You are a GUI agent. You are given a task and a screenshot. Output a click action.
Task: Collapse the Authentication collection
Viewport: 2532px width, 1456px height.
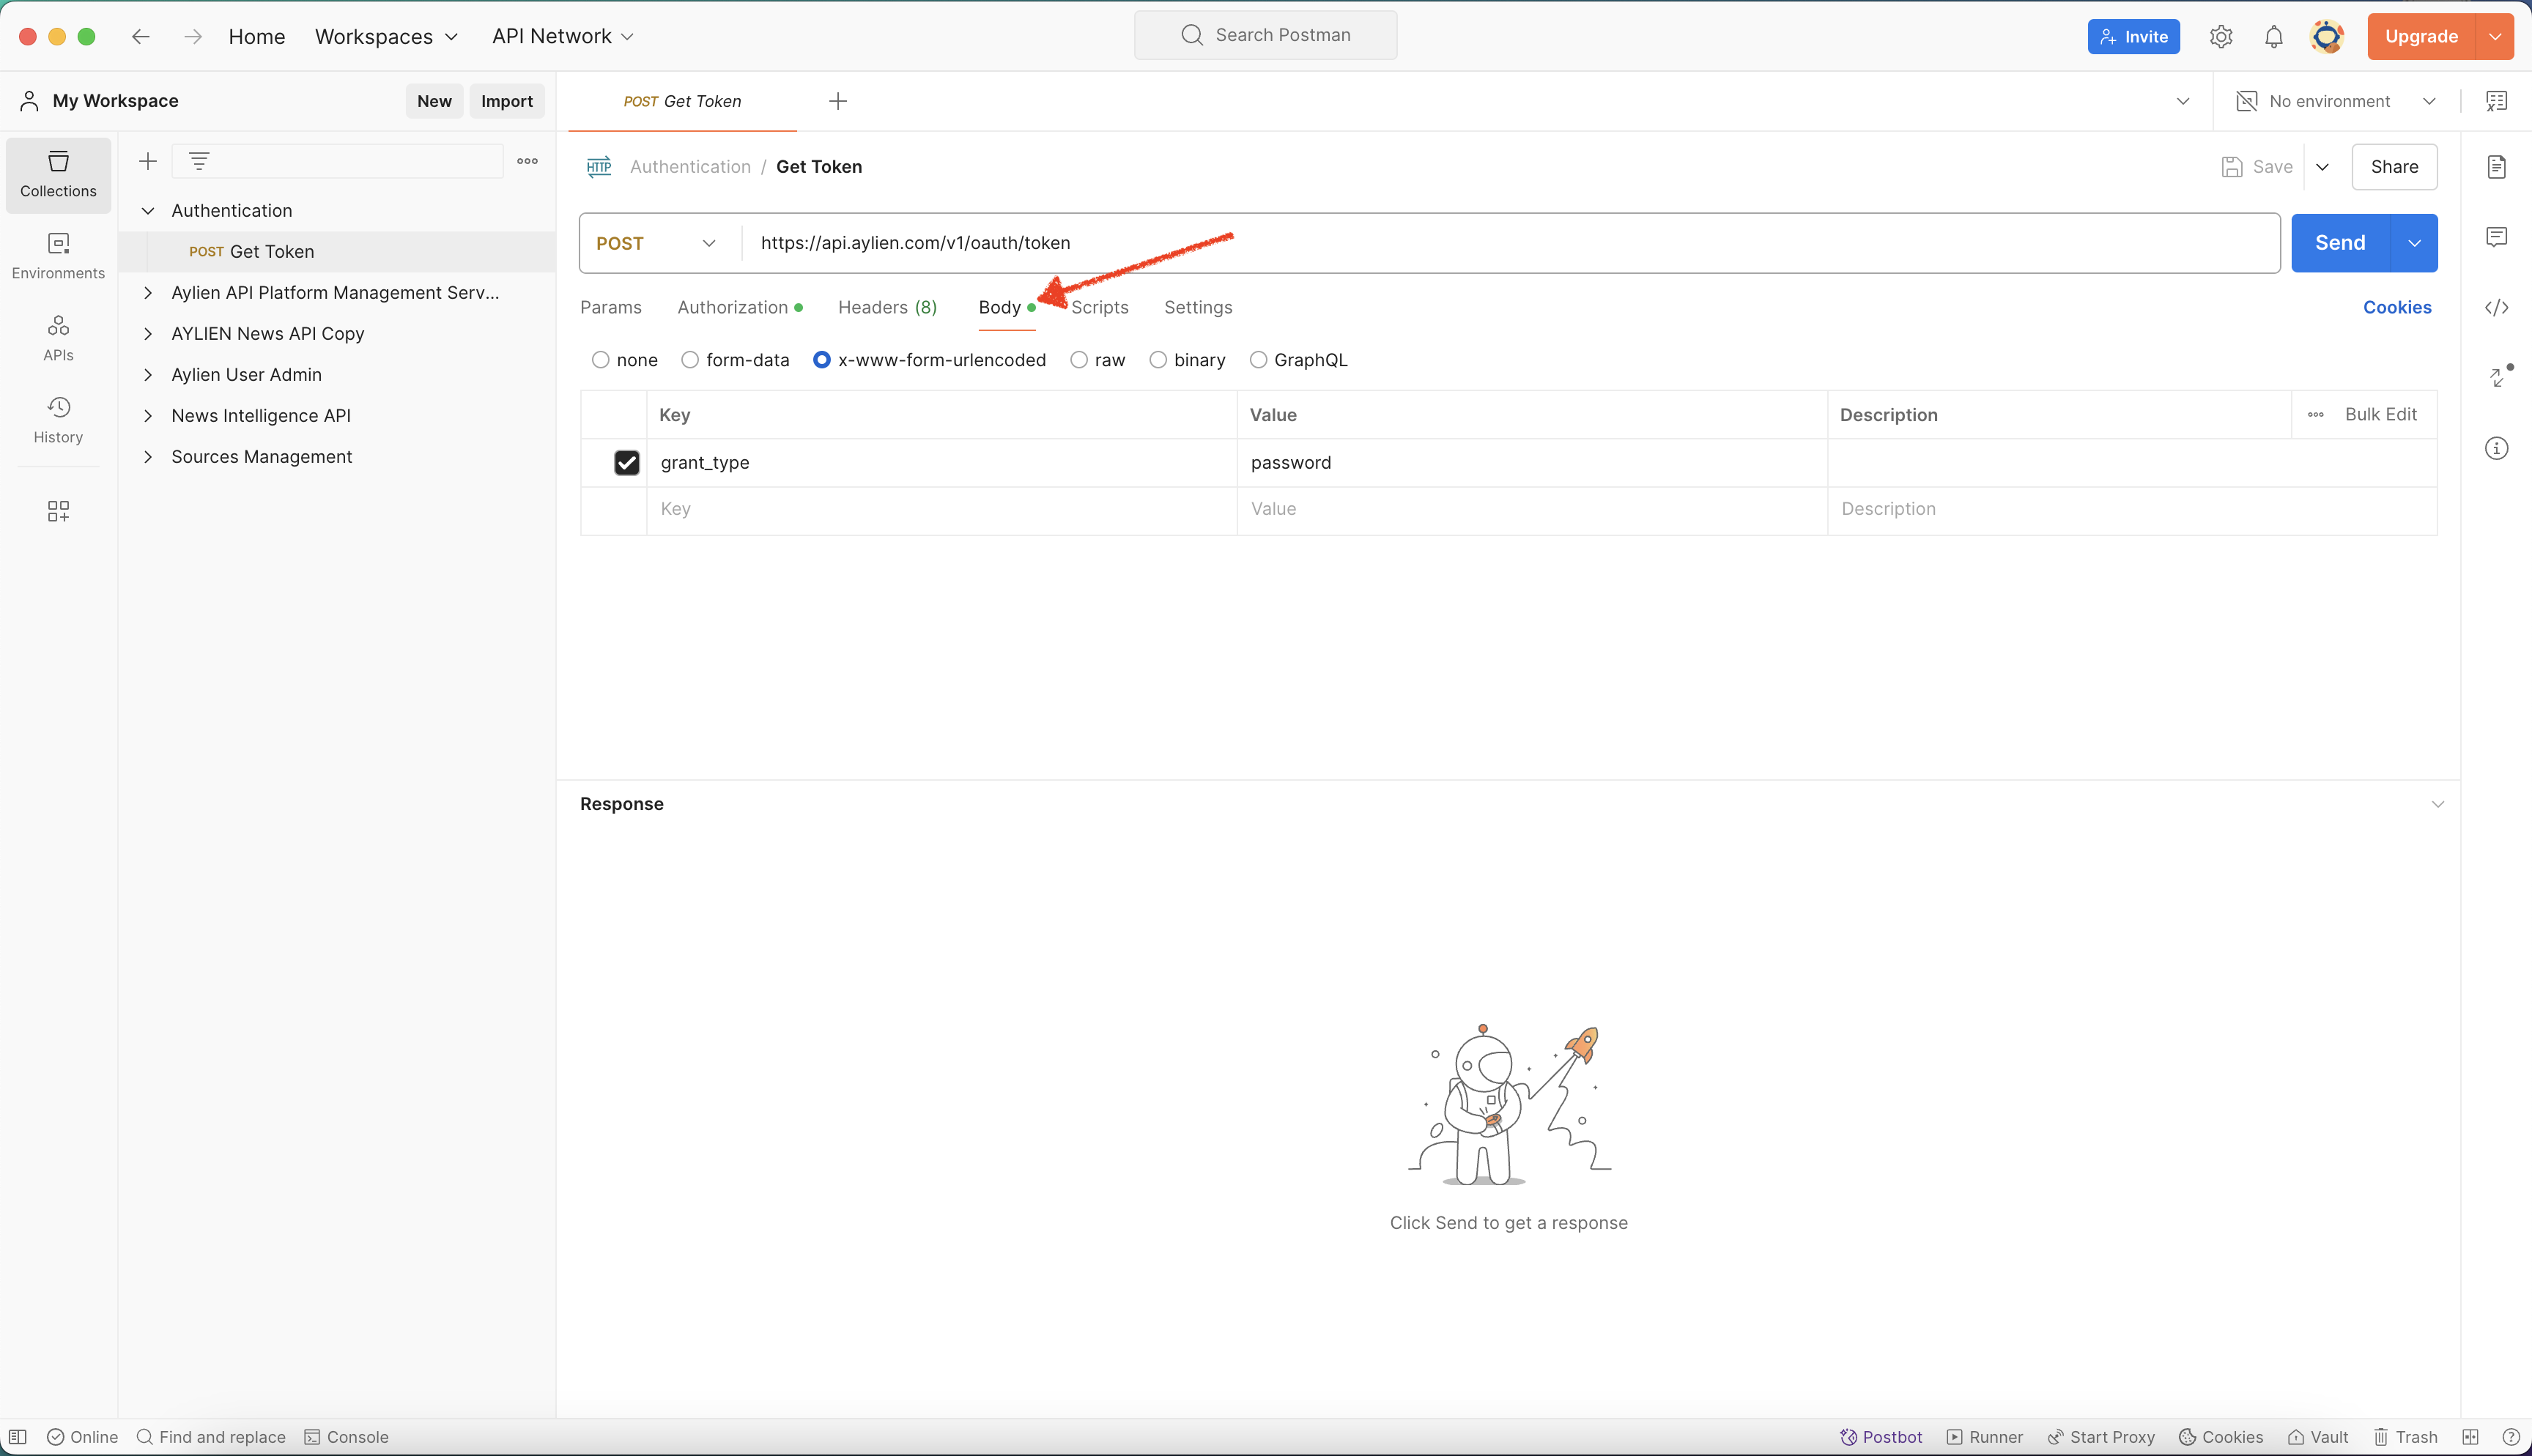148,211
